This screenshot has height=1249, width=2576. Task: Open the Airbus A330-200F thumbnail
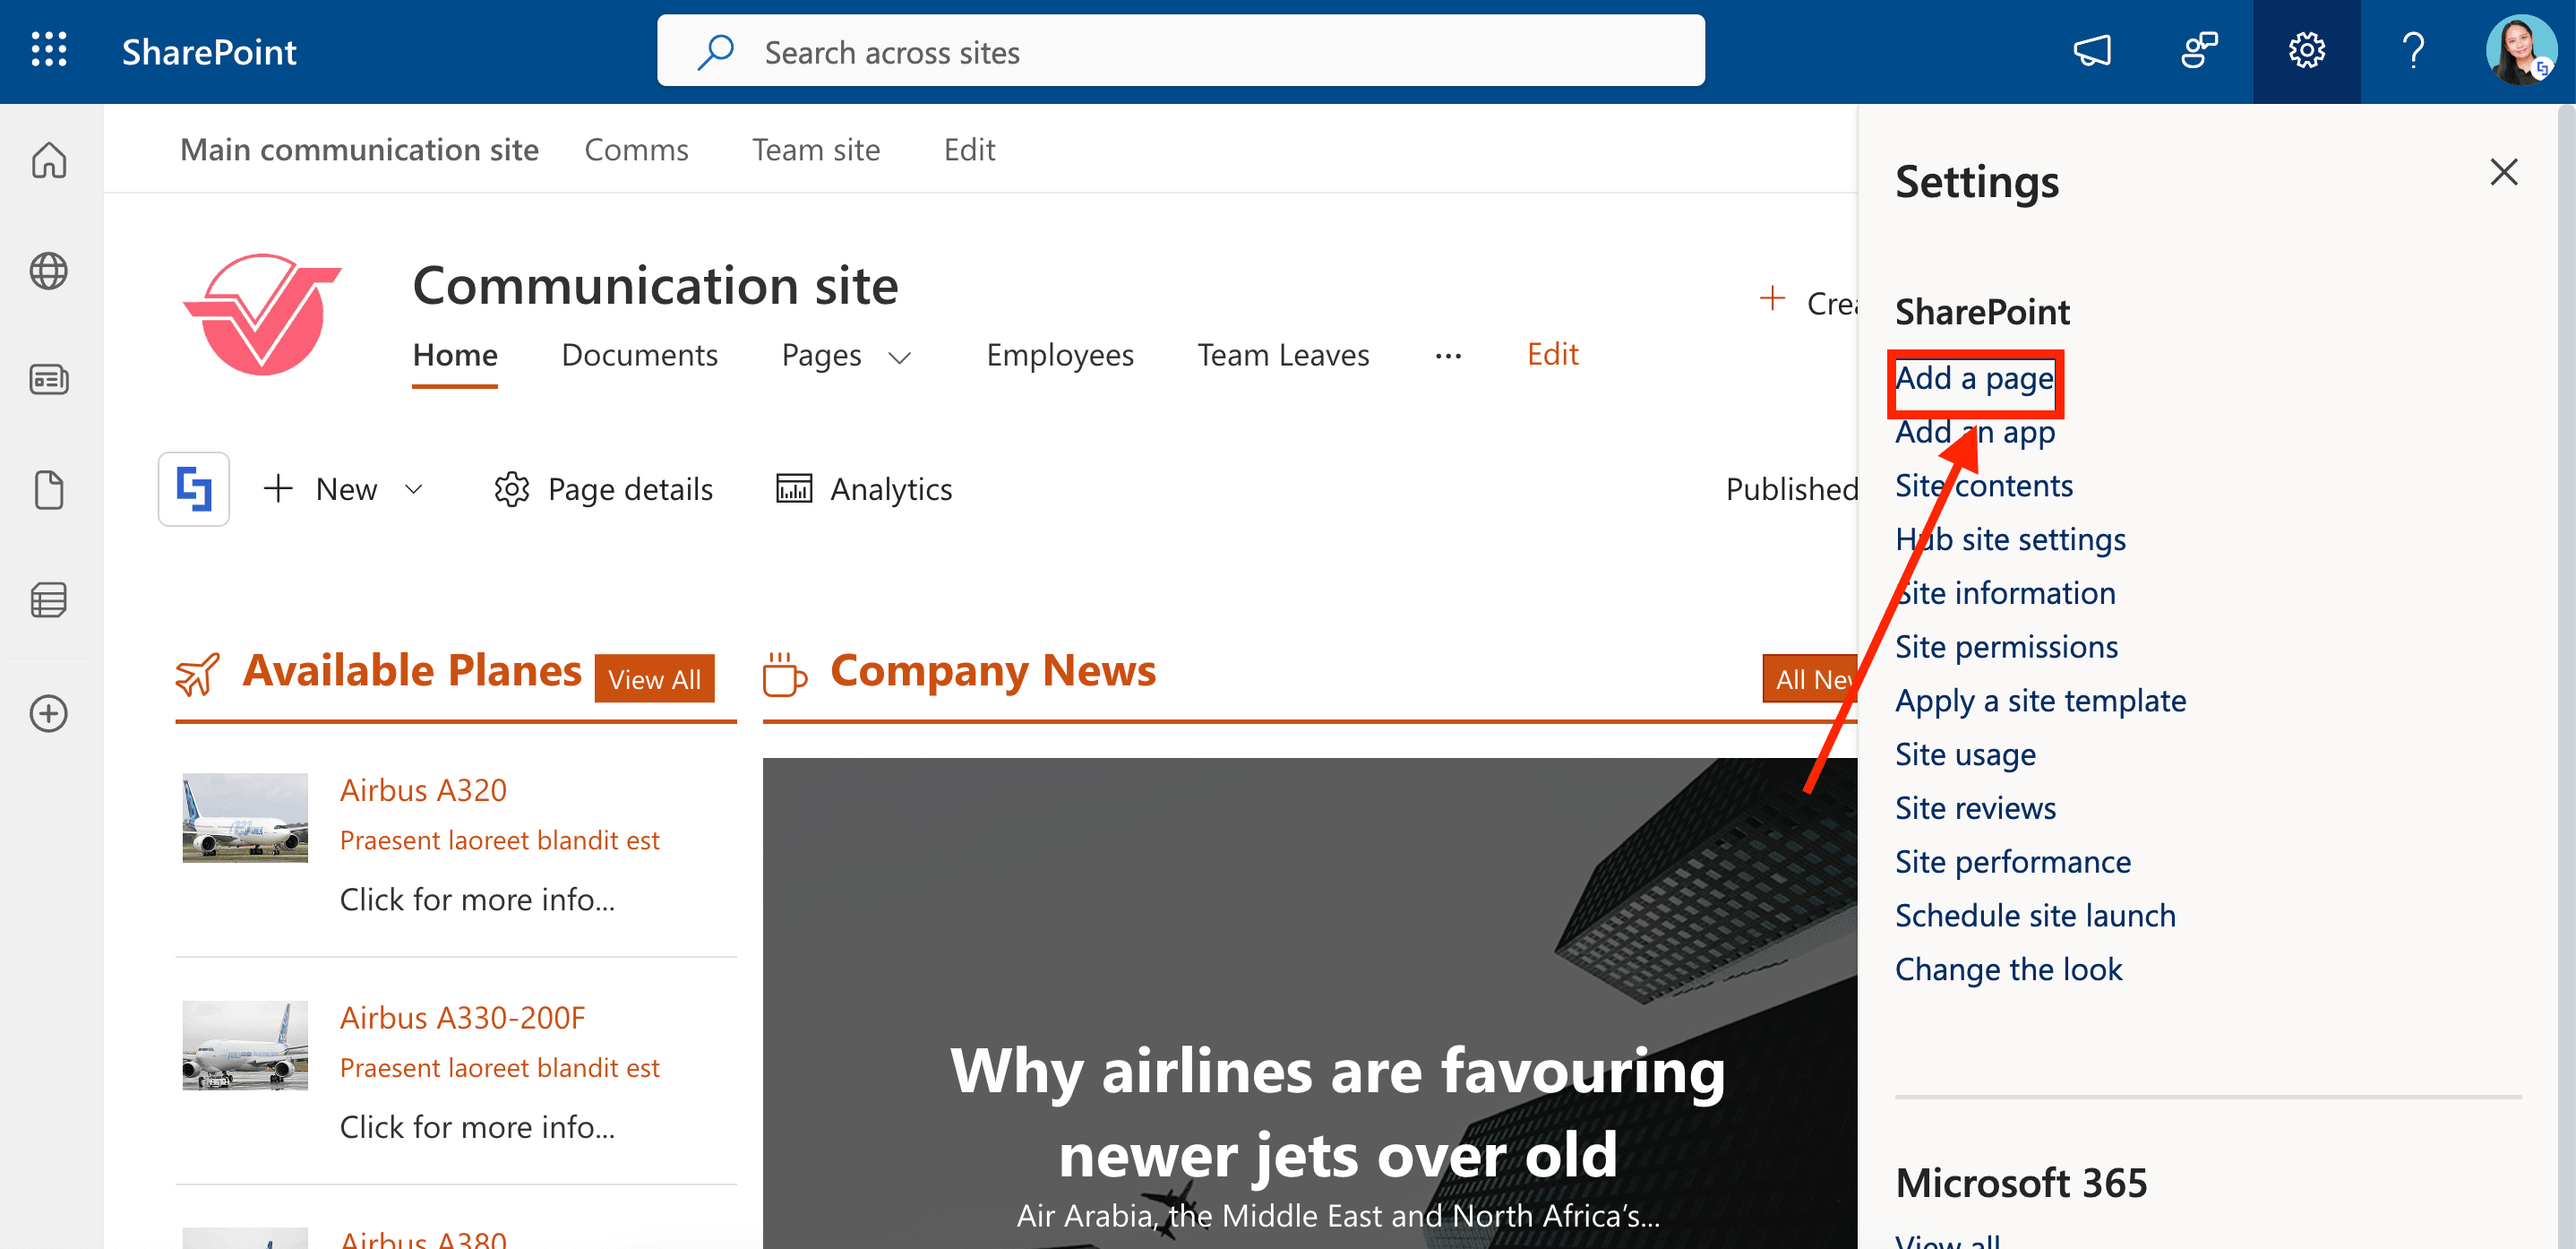point(245,1046)
